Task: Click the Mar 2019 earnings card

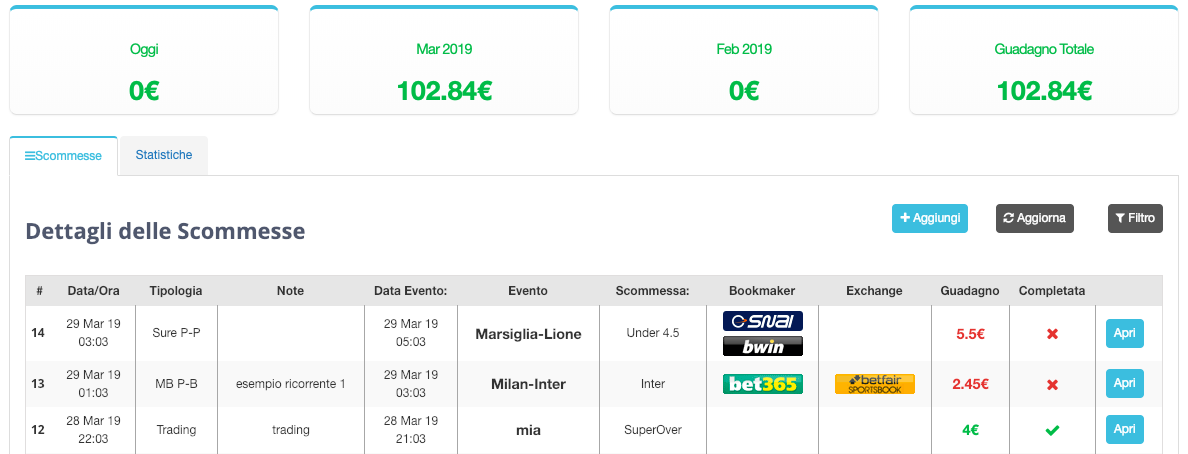Action: (x=444, y=60)
